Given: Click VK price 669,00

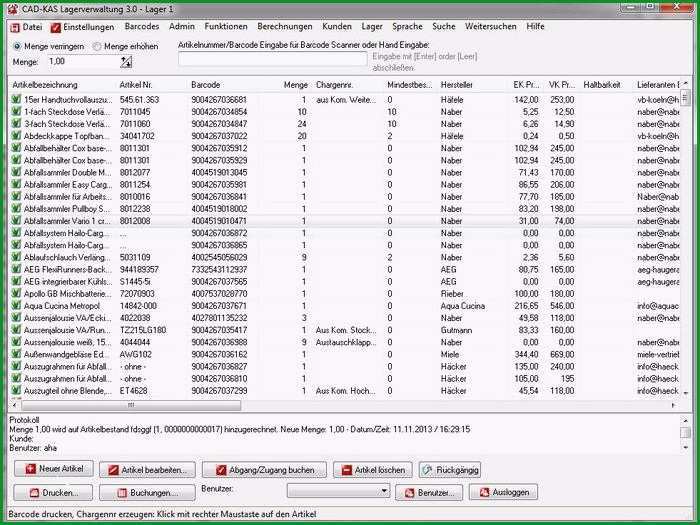Looking at the screenshot, I should click(562, 354).
